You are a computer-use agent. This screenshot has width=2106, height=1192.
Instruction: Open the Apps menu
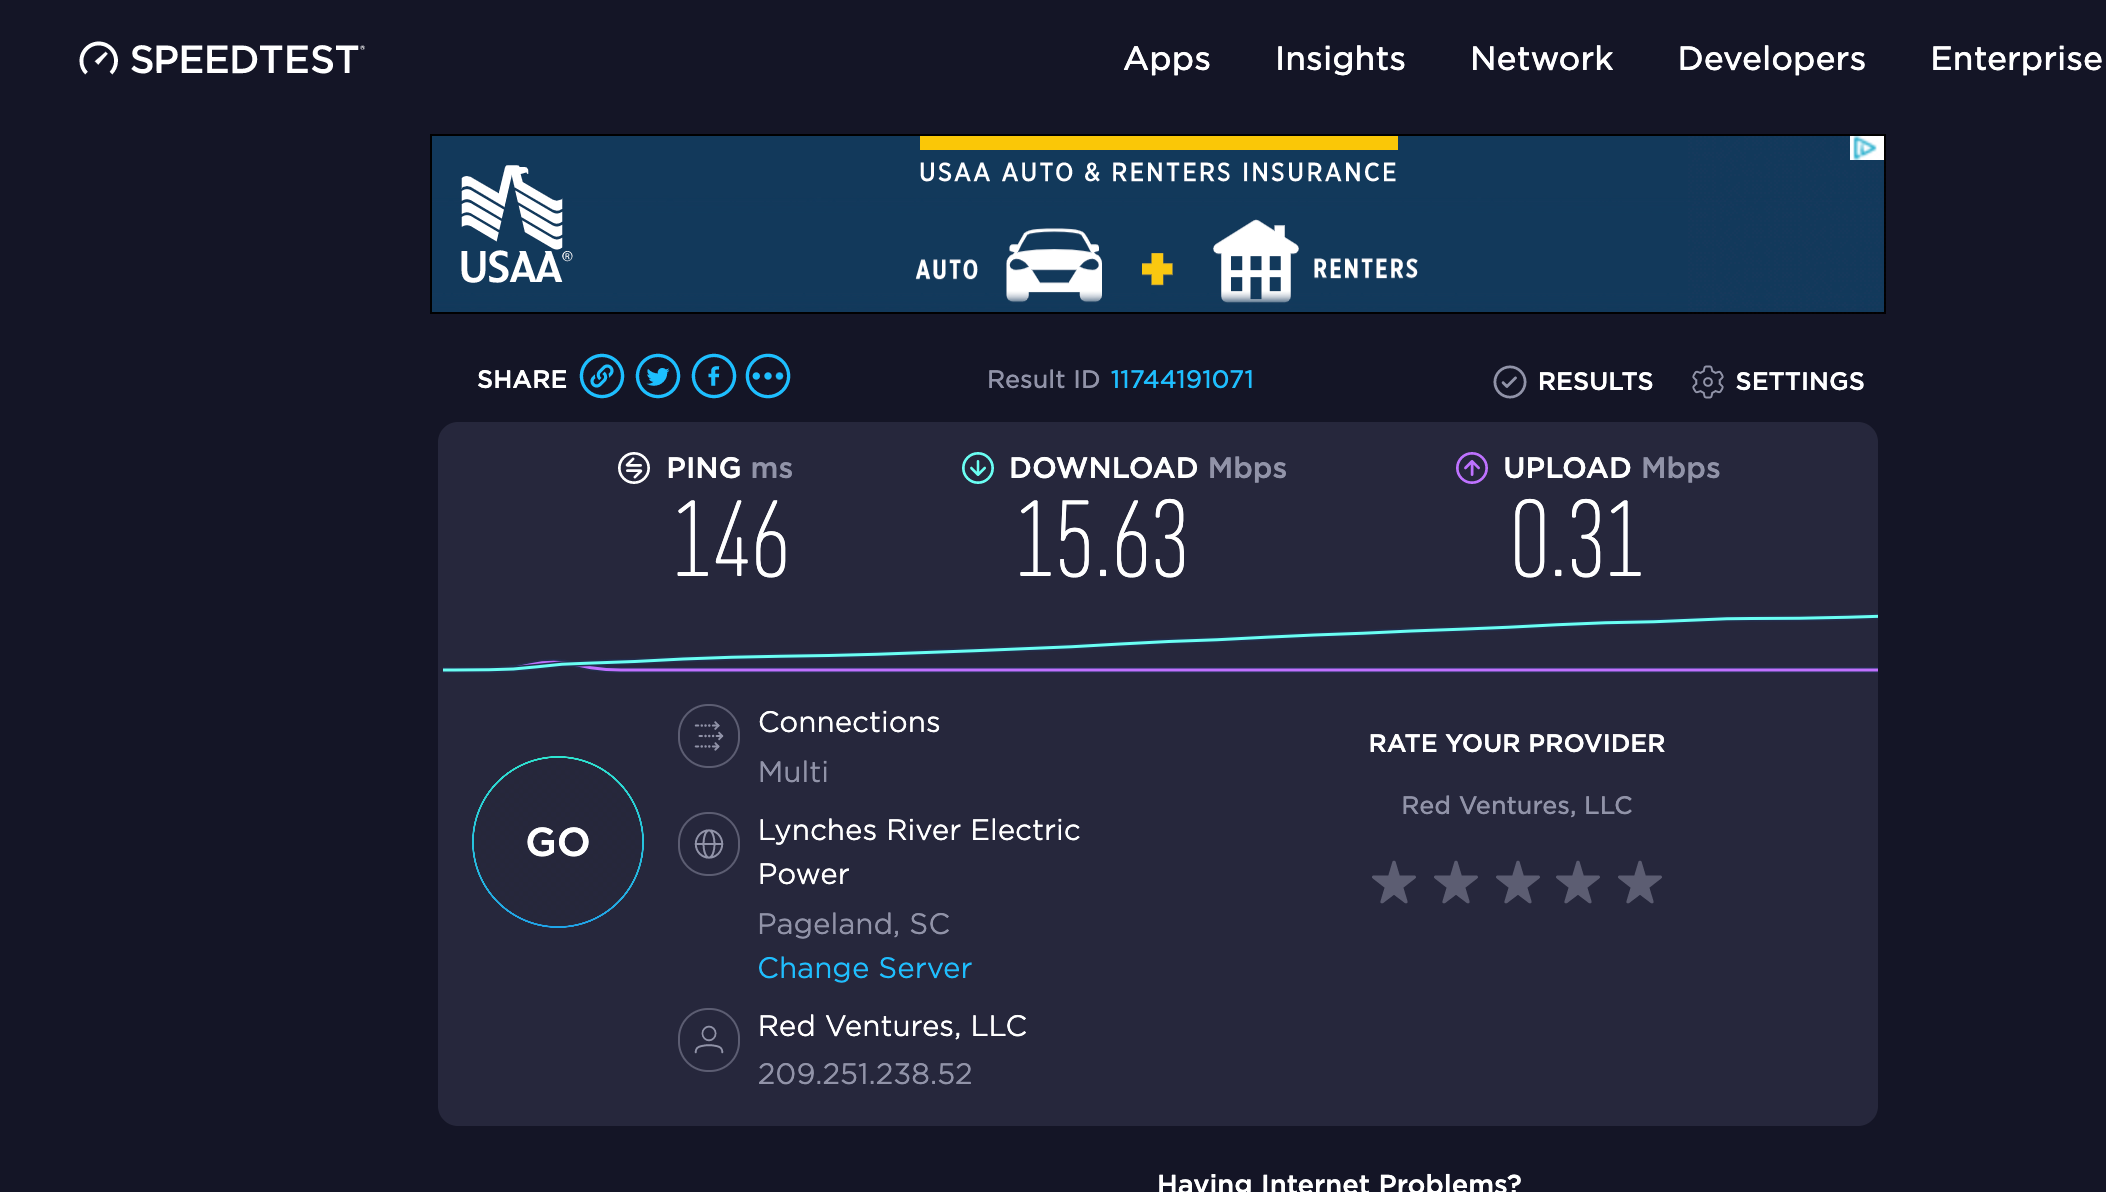tap(1166, 59)
